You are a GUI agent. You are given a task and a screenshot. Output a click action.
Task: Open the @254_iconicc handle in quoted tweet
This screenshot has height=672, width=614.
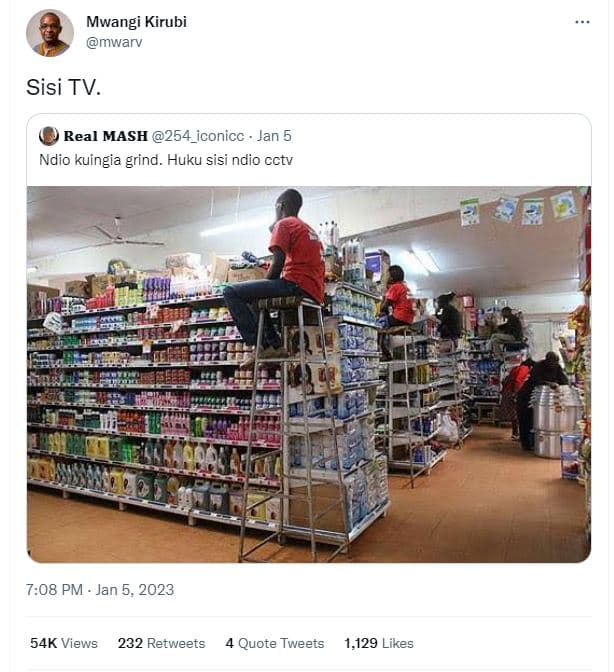click(198, 136)
